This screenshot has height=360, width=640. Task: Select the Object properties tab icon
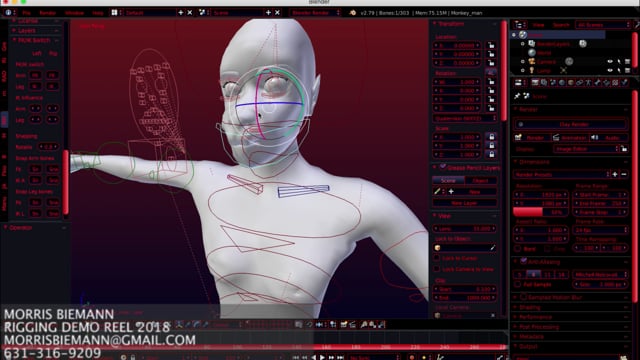571,82
